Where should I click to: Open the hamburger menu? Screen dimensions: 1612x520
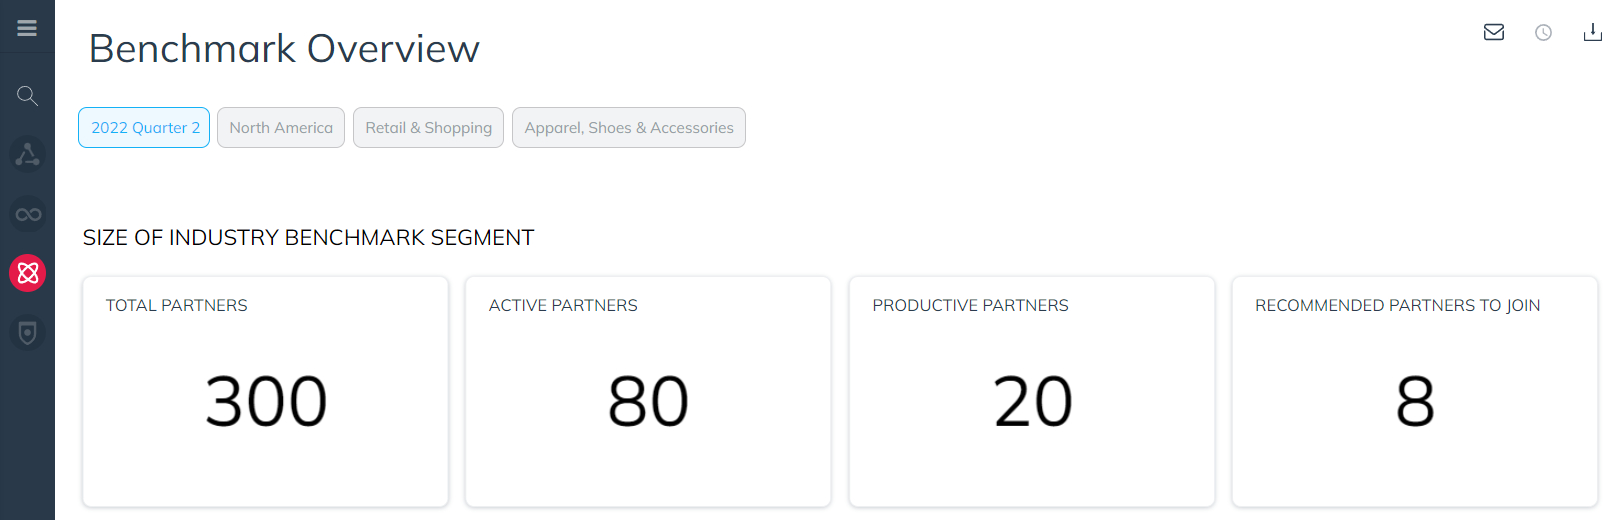pos(27,28)
